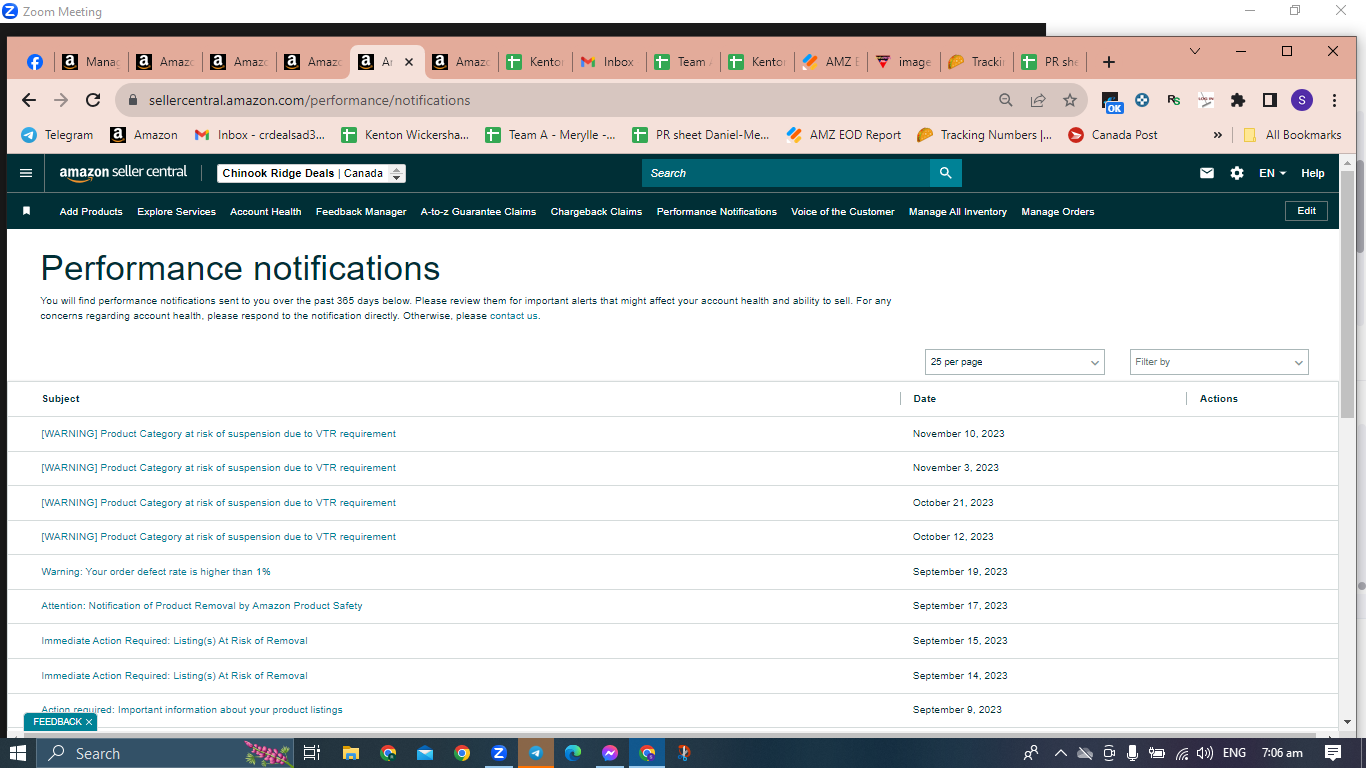The image size is (1366, 768).
Task: Click the bookmark flag icon before Add Products
Action: pyautogui.click(x=27, y=211)
